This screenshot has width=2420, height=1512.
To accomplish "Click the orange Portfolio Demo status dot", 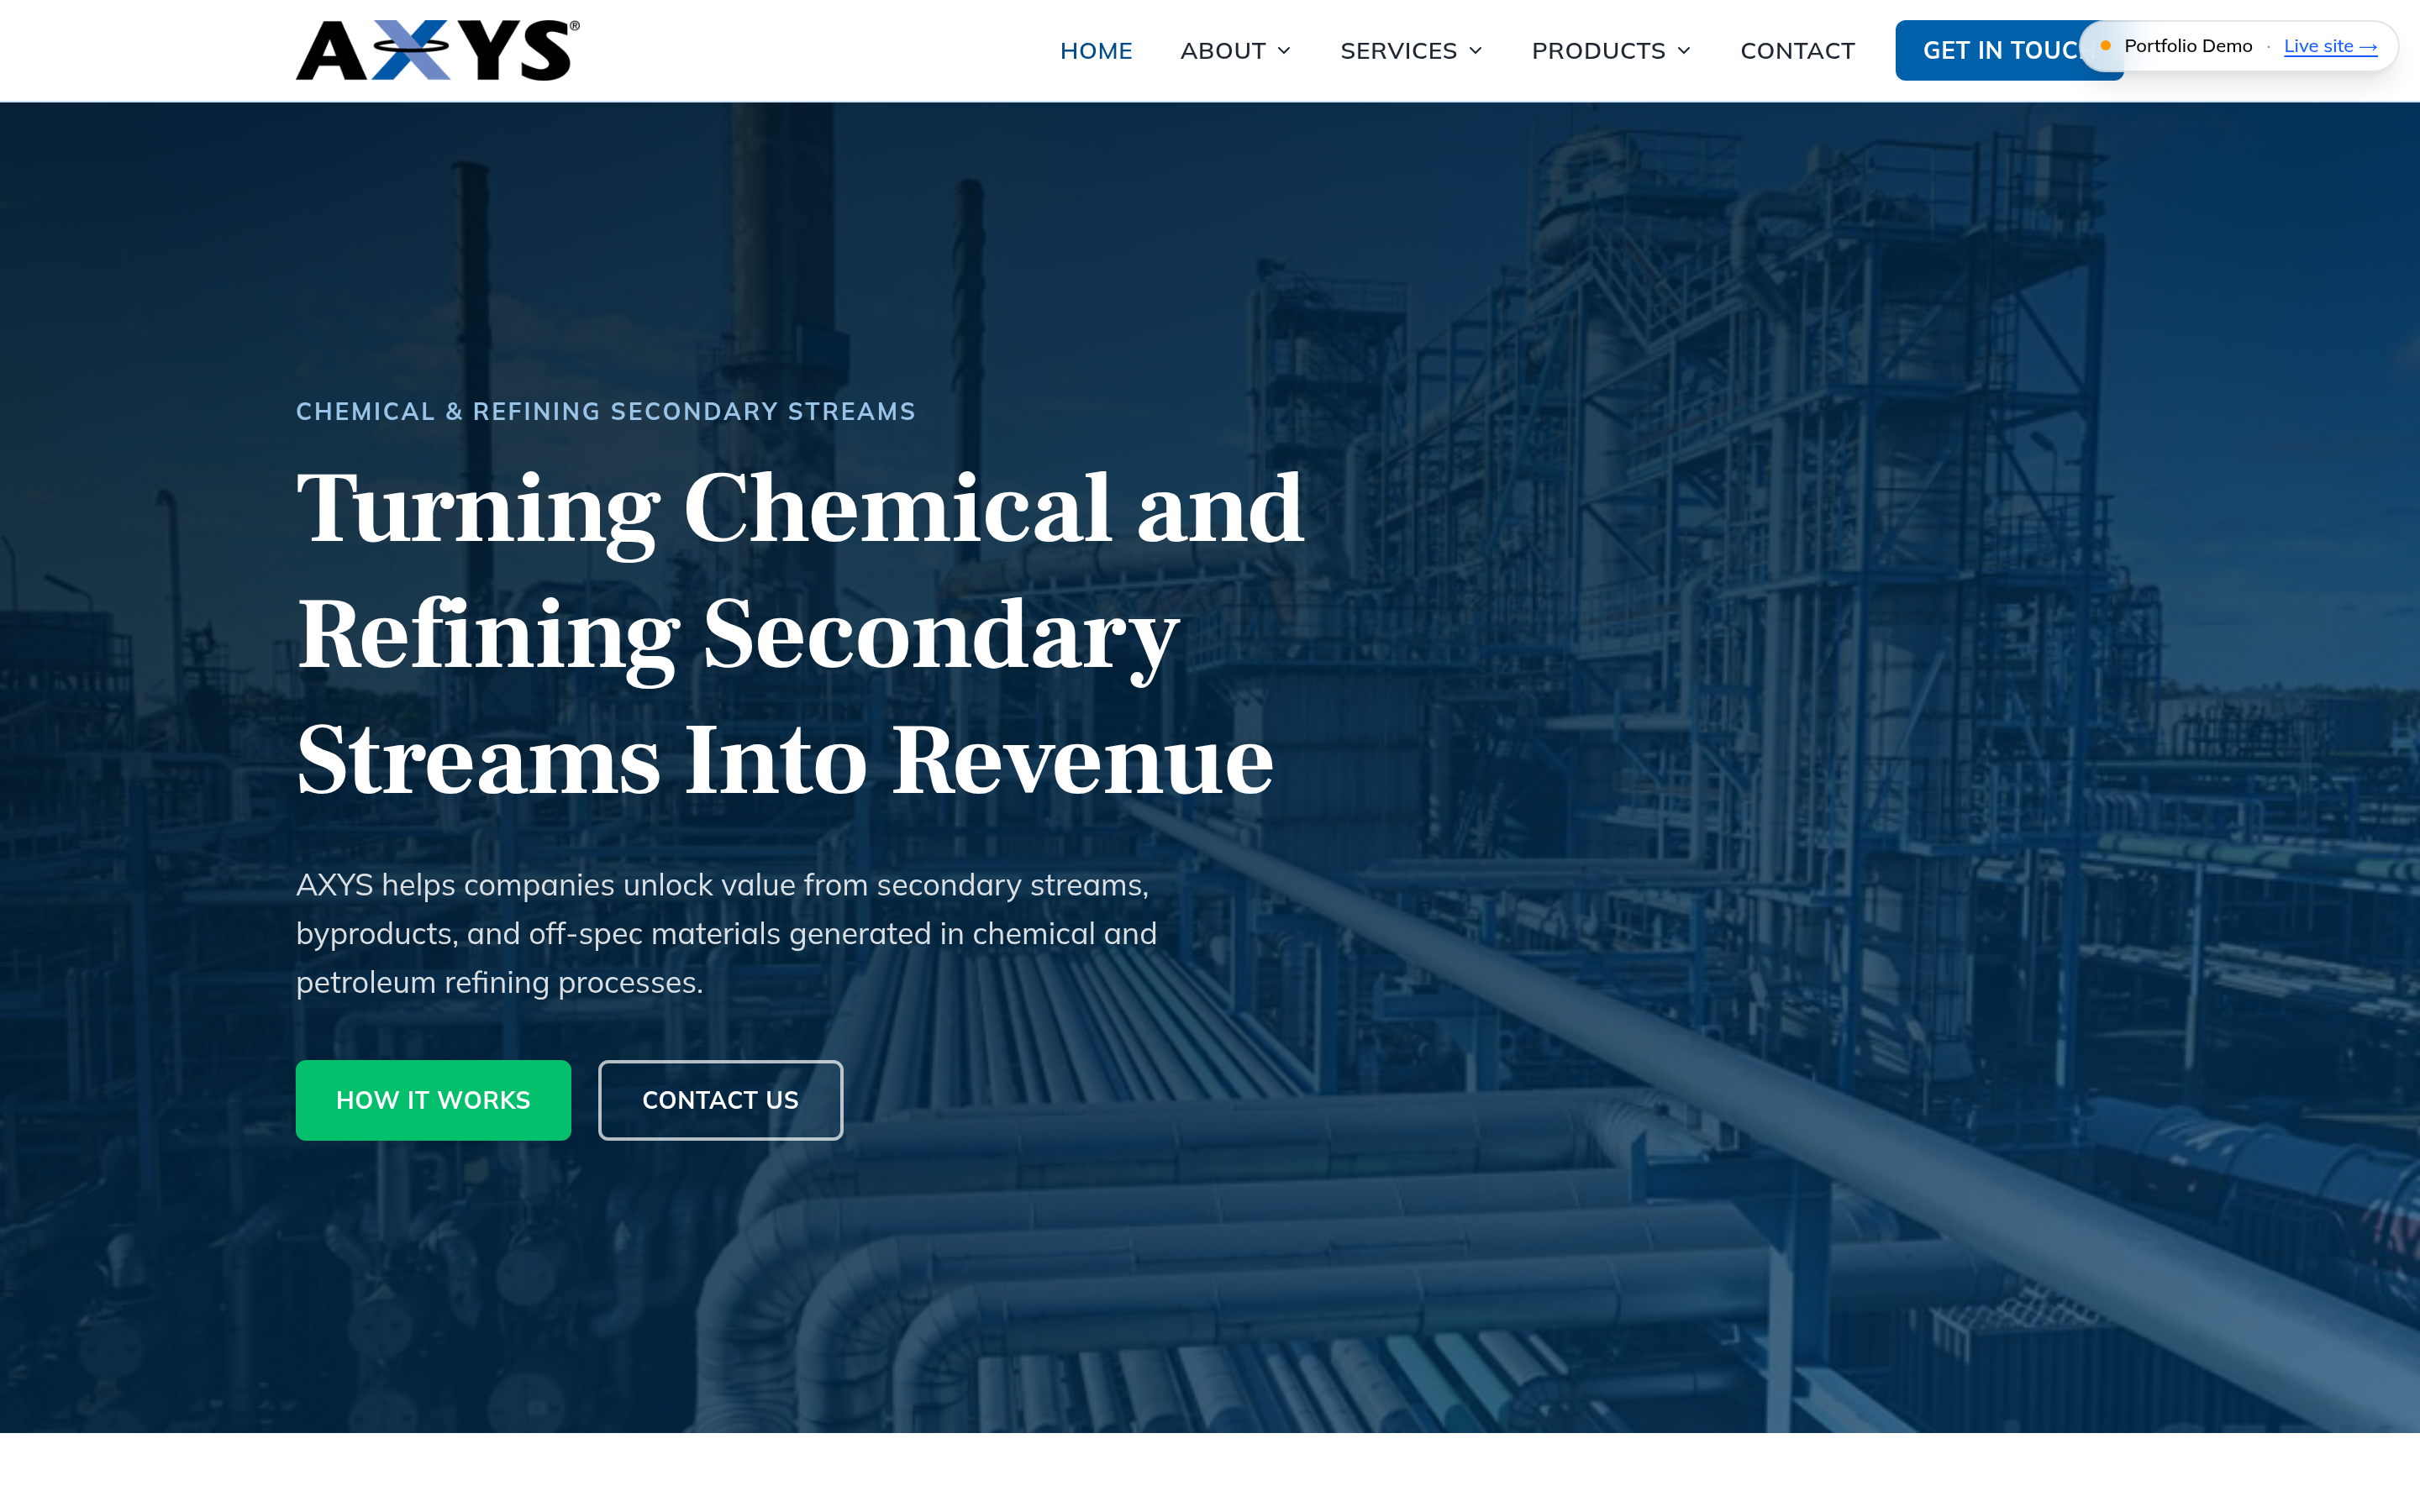I will pos(2105,46).
